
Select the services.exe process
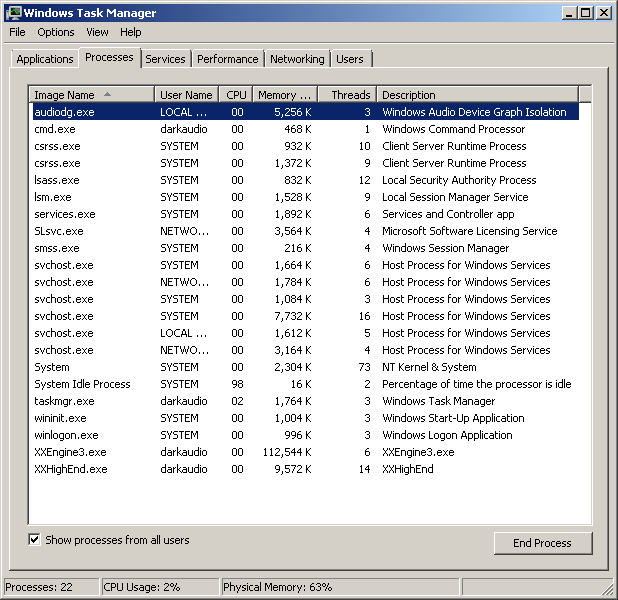304,214
